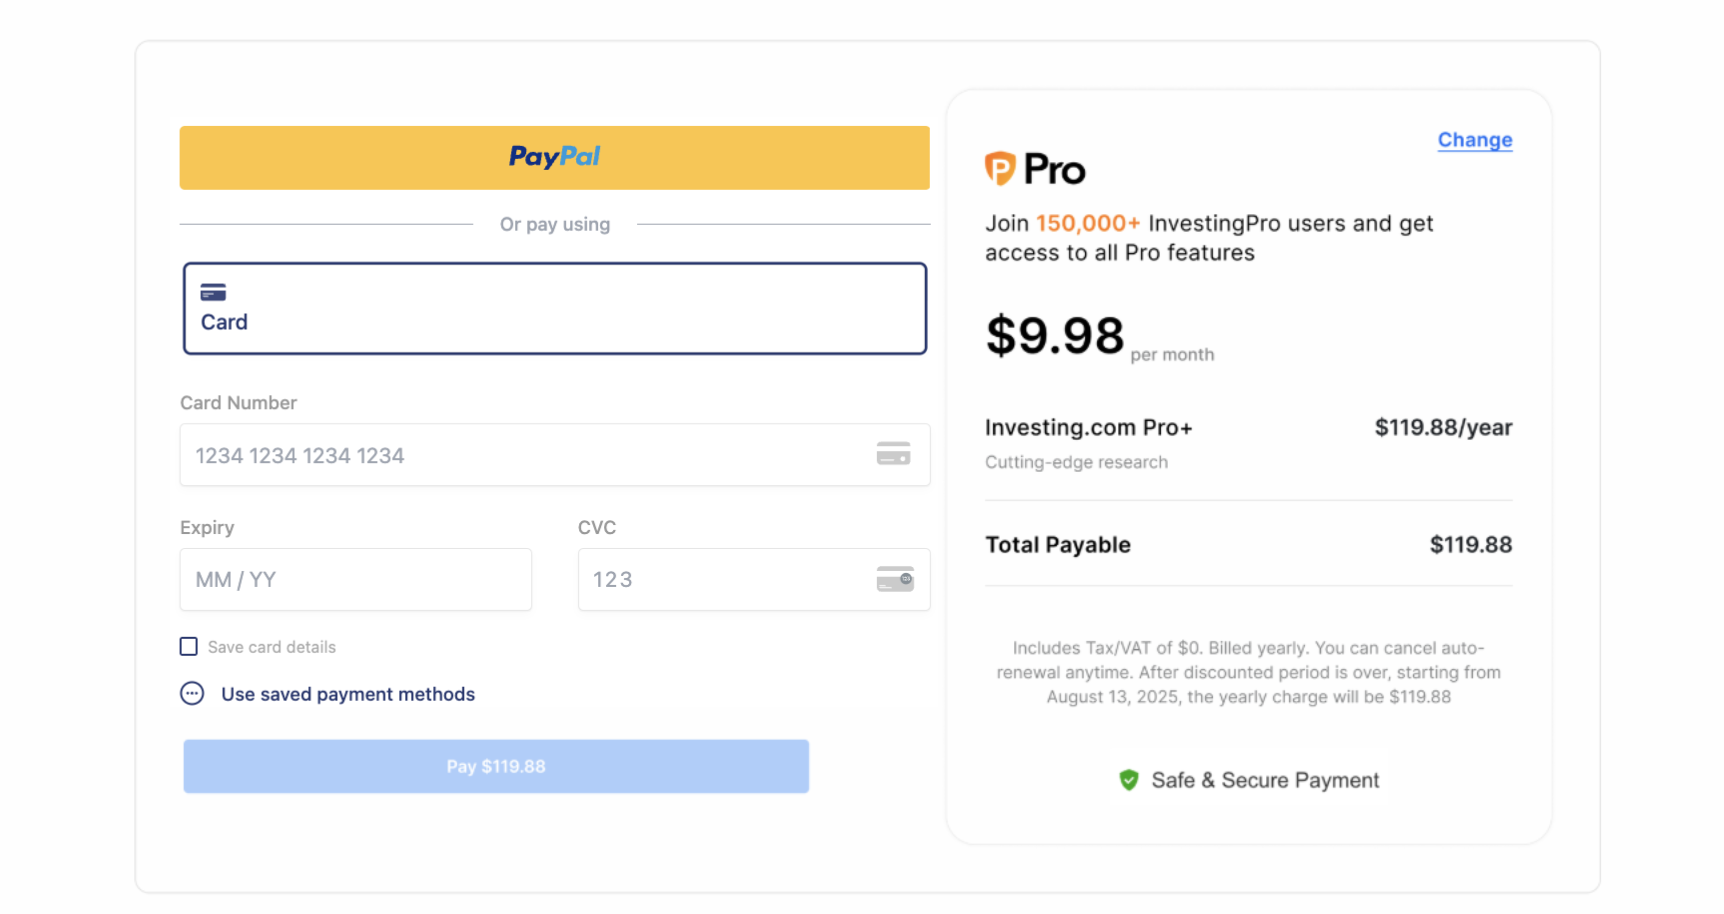Viewport: 1724px width, 914px height.
Task: Click the Change plan link
Action: 1474,140
